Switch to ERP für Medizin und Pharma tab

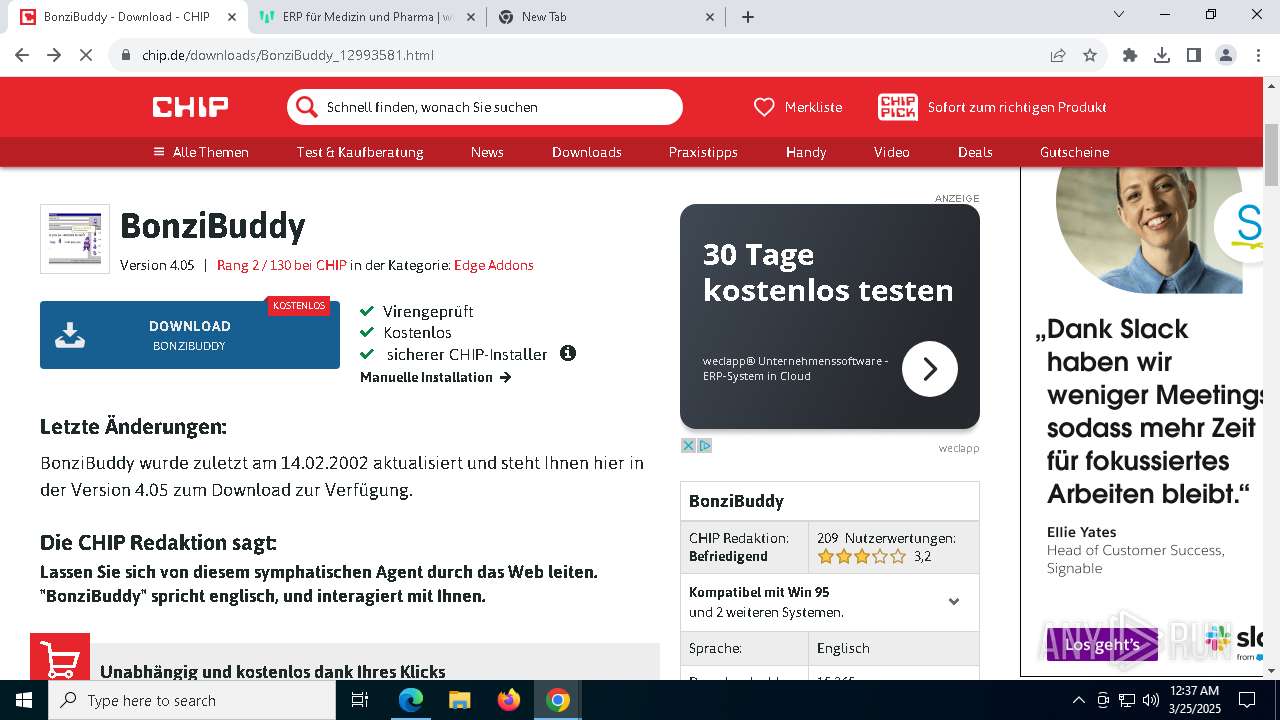click(367, 17)
